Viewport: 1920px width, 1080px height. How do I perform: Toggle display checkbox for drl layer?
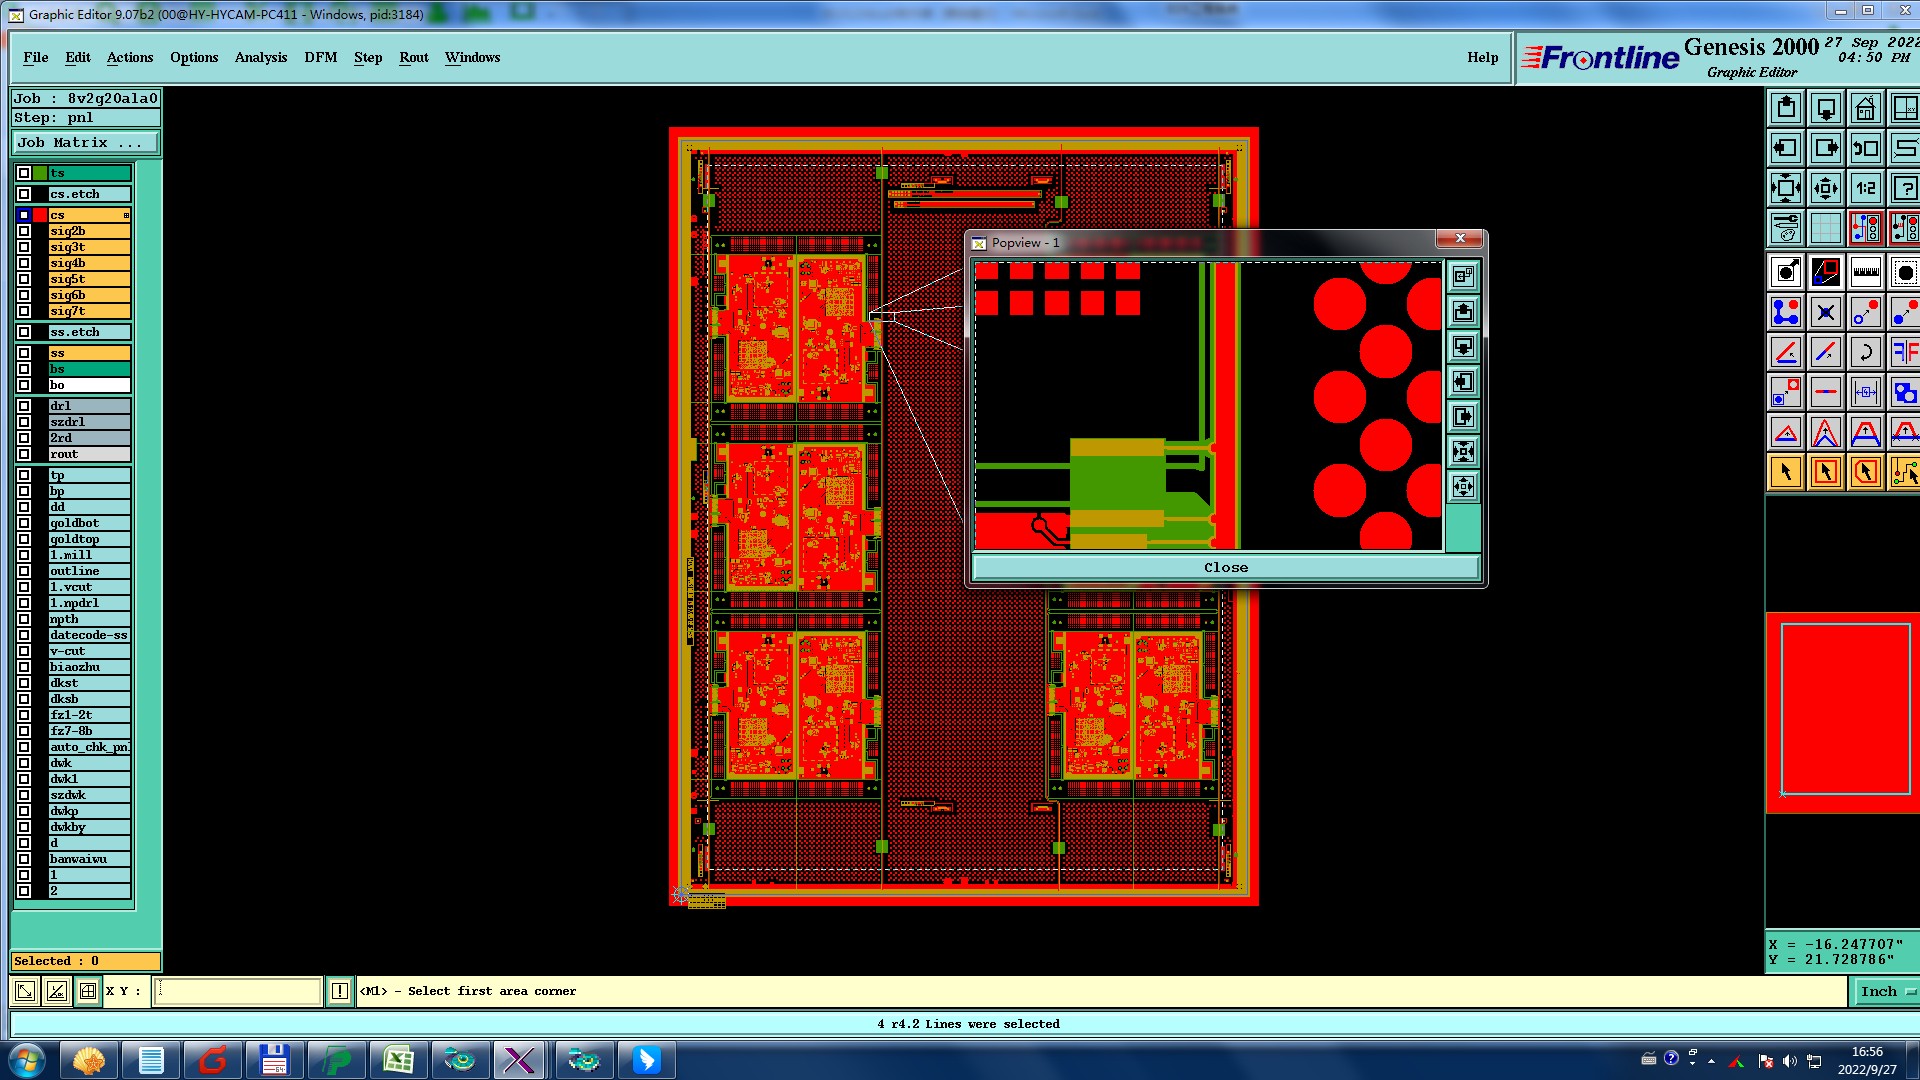[24, 406]
